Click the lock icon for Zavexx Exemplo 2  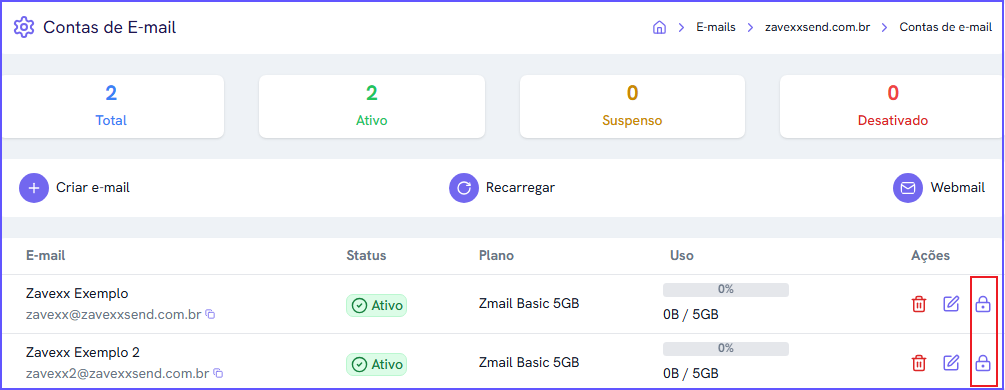tap(983, 364)
